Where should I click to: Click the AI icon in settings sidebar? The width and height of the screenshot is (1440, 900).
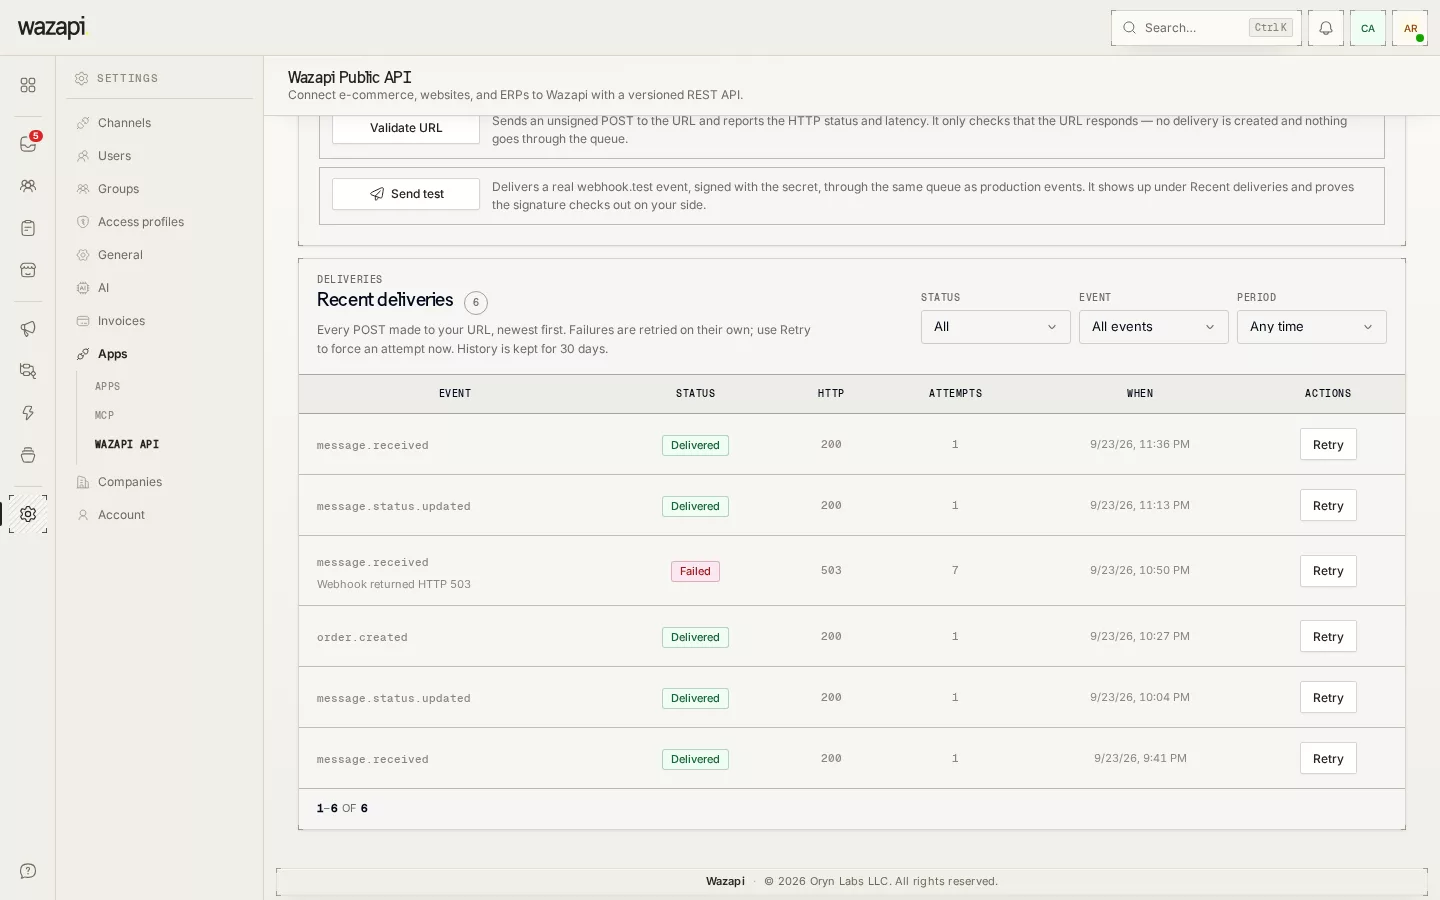pos(83,288)
